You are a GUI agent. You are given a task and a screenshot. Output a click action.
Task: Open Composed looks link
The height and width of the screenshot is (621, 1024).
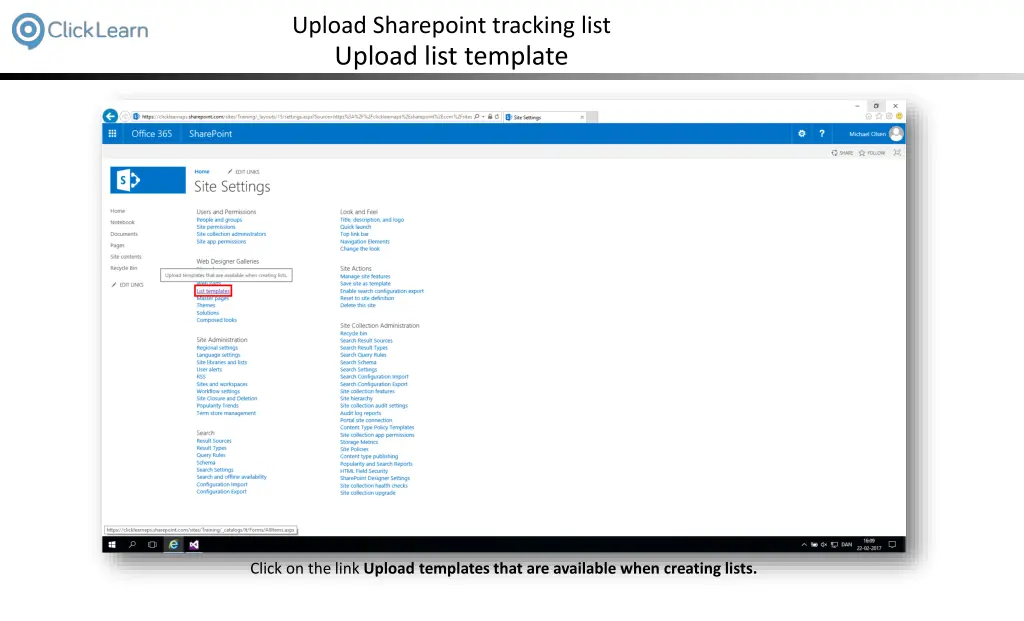(216, 320)
